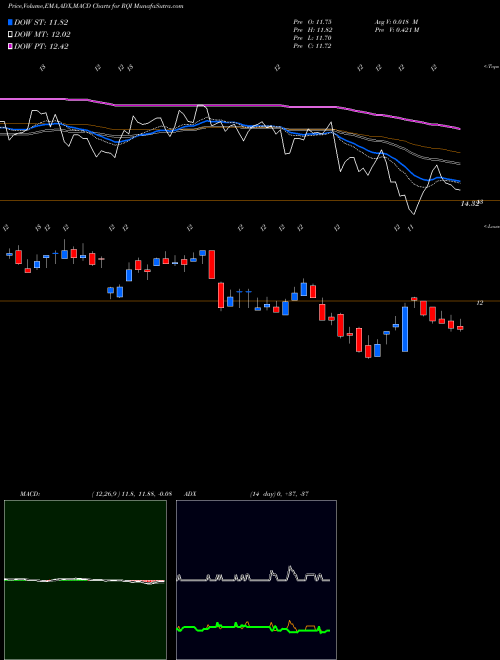Screen dimensions: 500x660
Task: Click the Pre O: 11.73 value
Action: tap(313, 22)
